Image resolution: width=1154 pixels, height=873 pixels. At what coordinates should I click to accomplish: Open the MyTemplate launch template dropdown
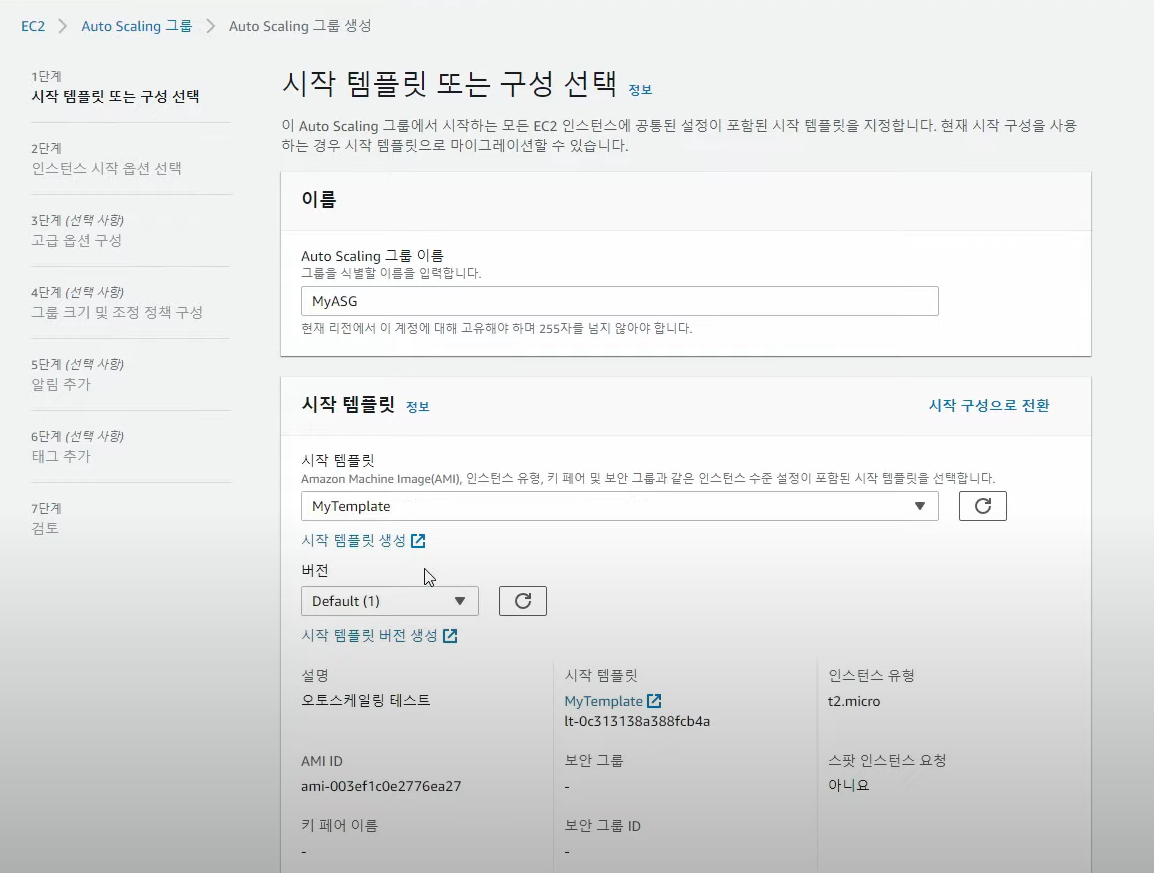(620, 506)
